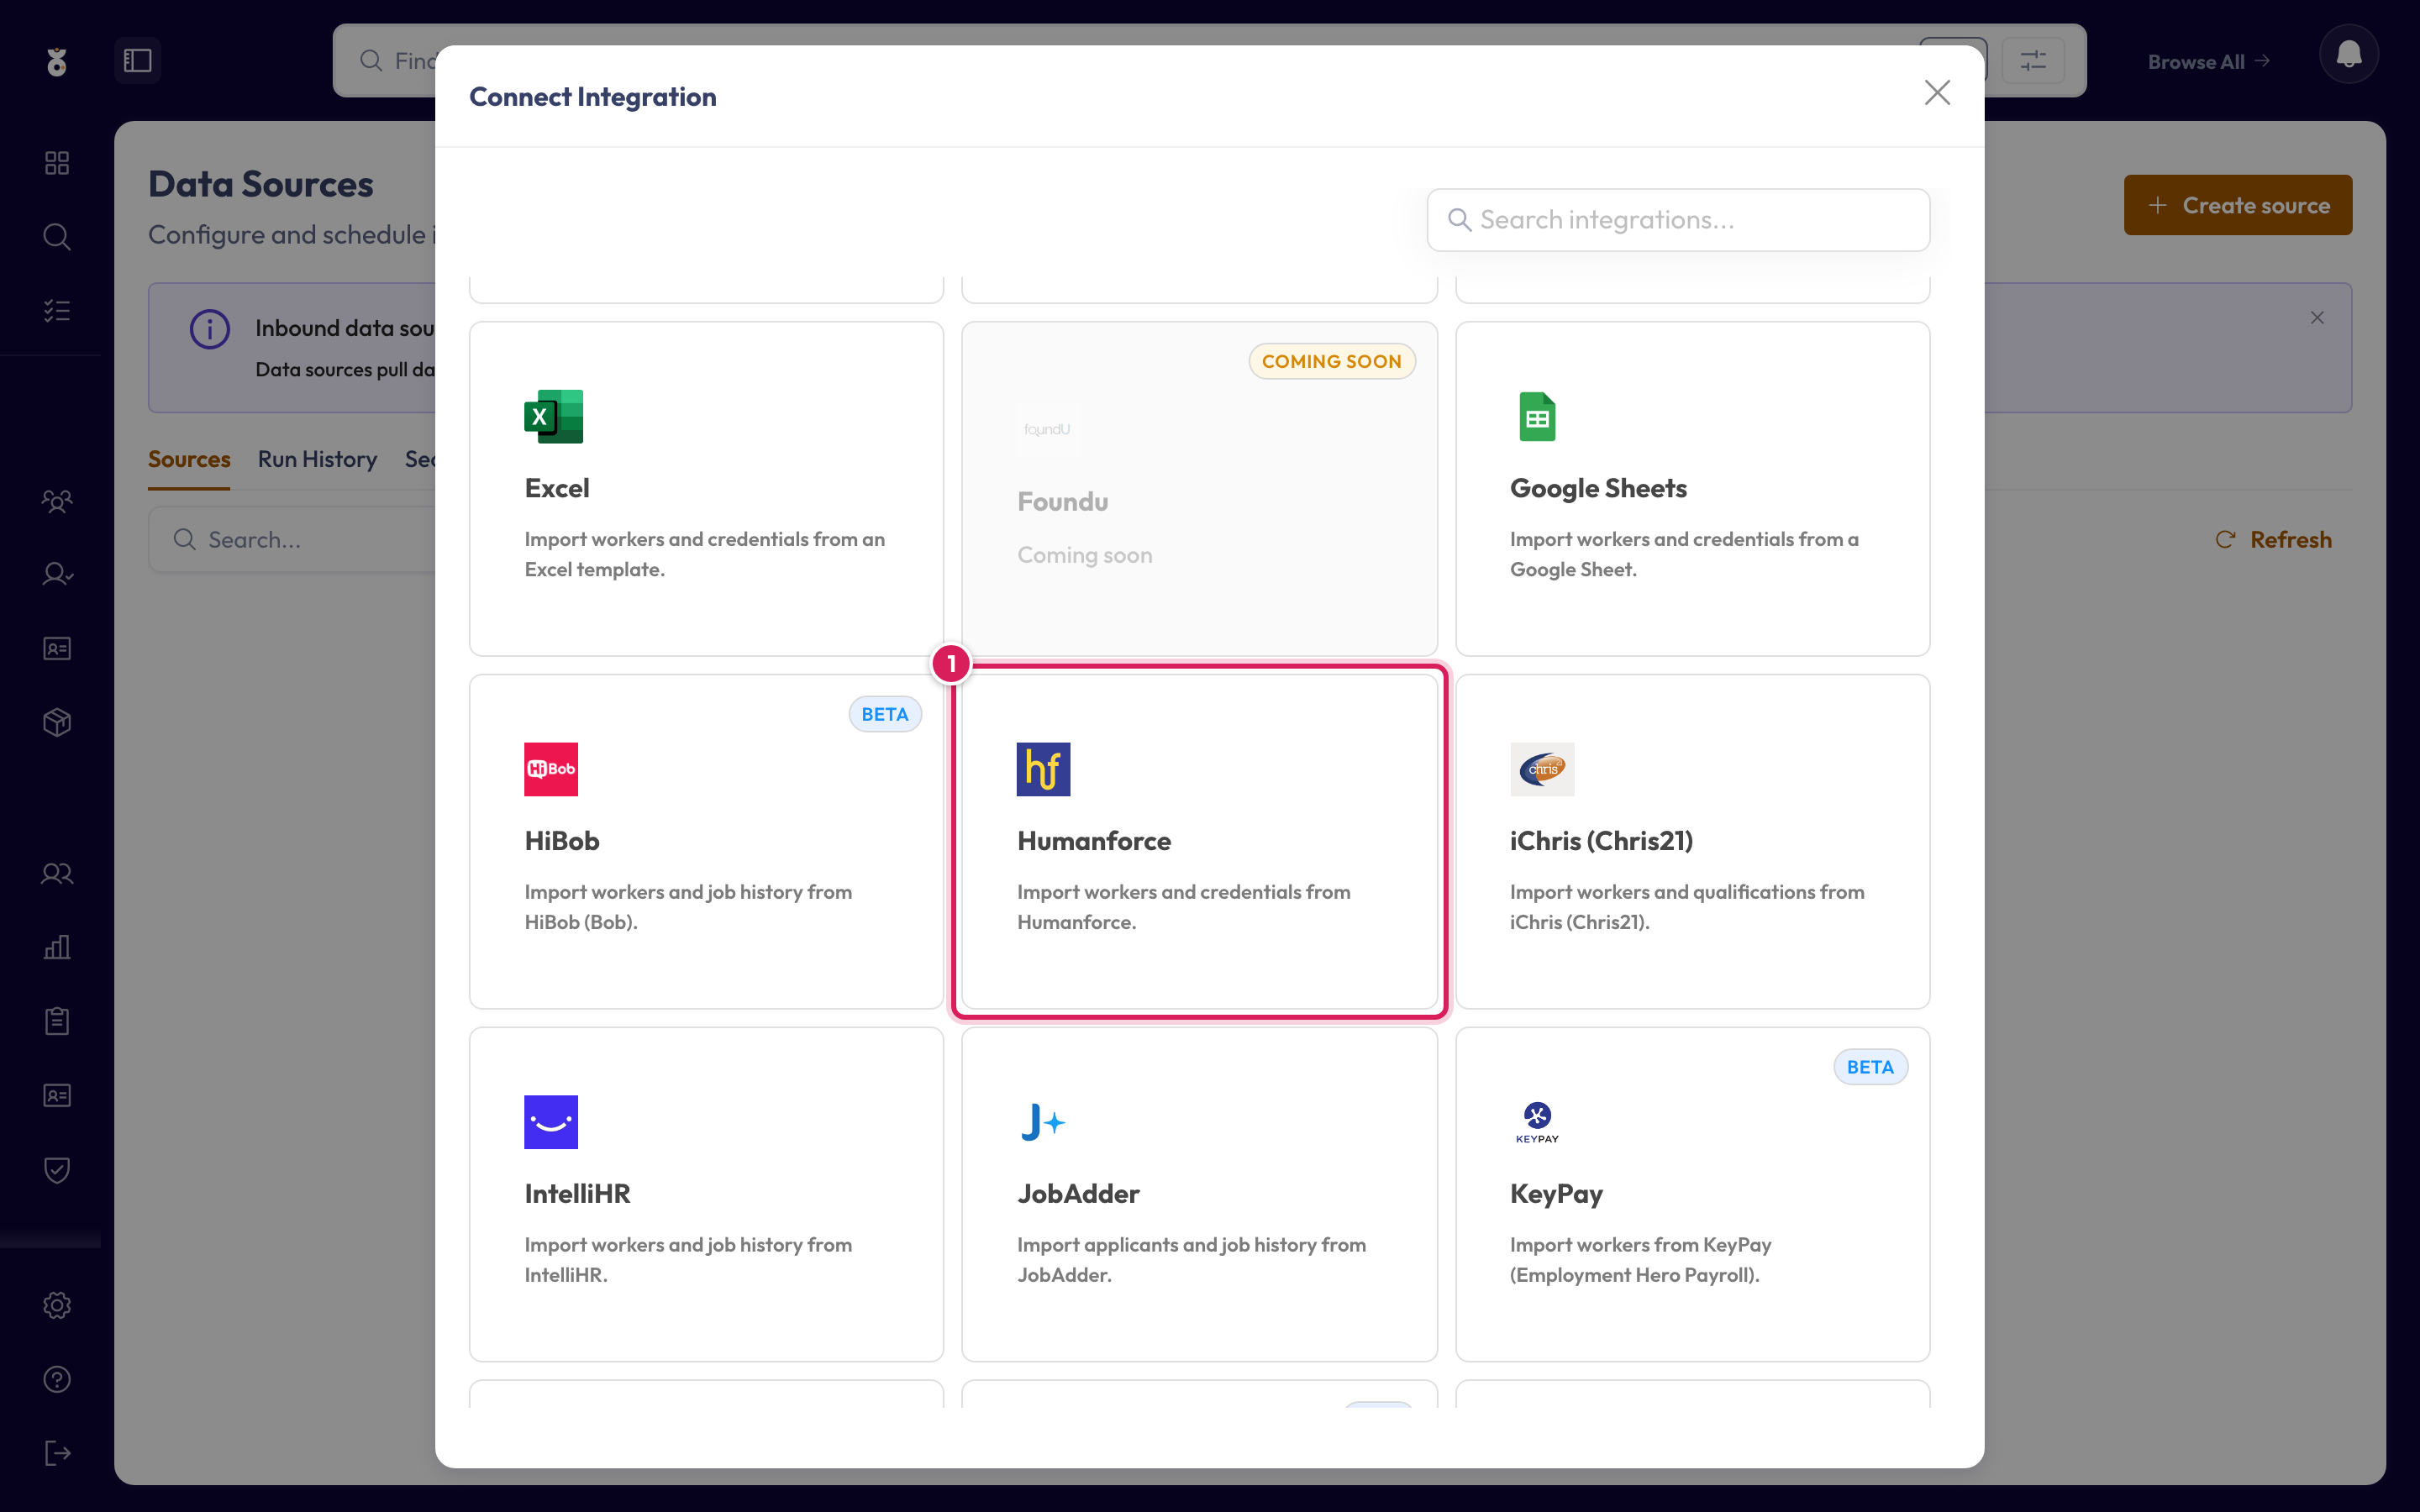Open the sidebar search icon

point(57,237)
